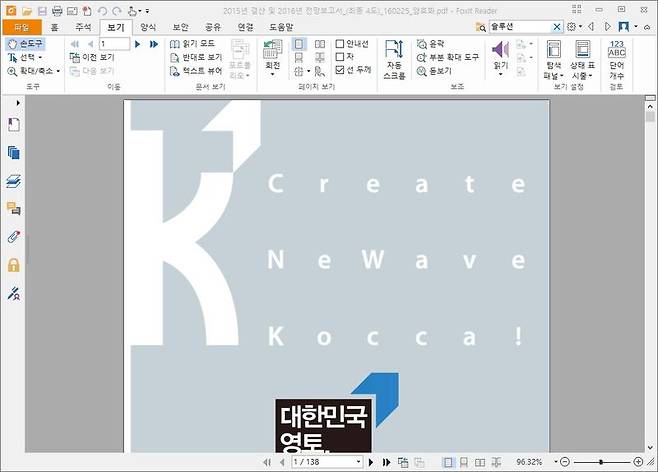The width and height of the screenshot is (658, 472).
Task: Open the Layers panel in sidebar
Action: point(13,181)
